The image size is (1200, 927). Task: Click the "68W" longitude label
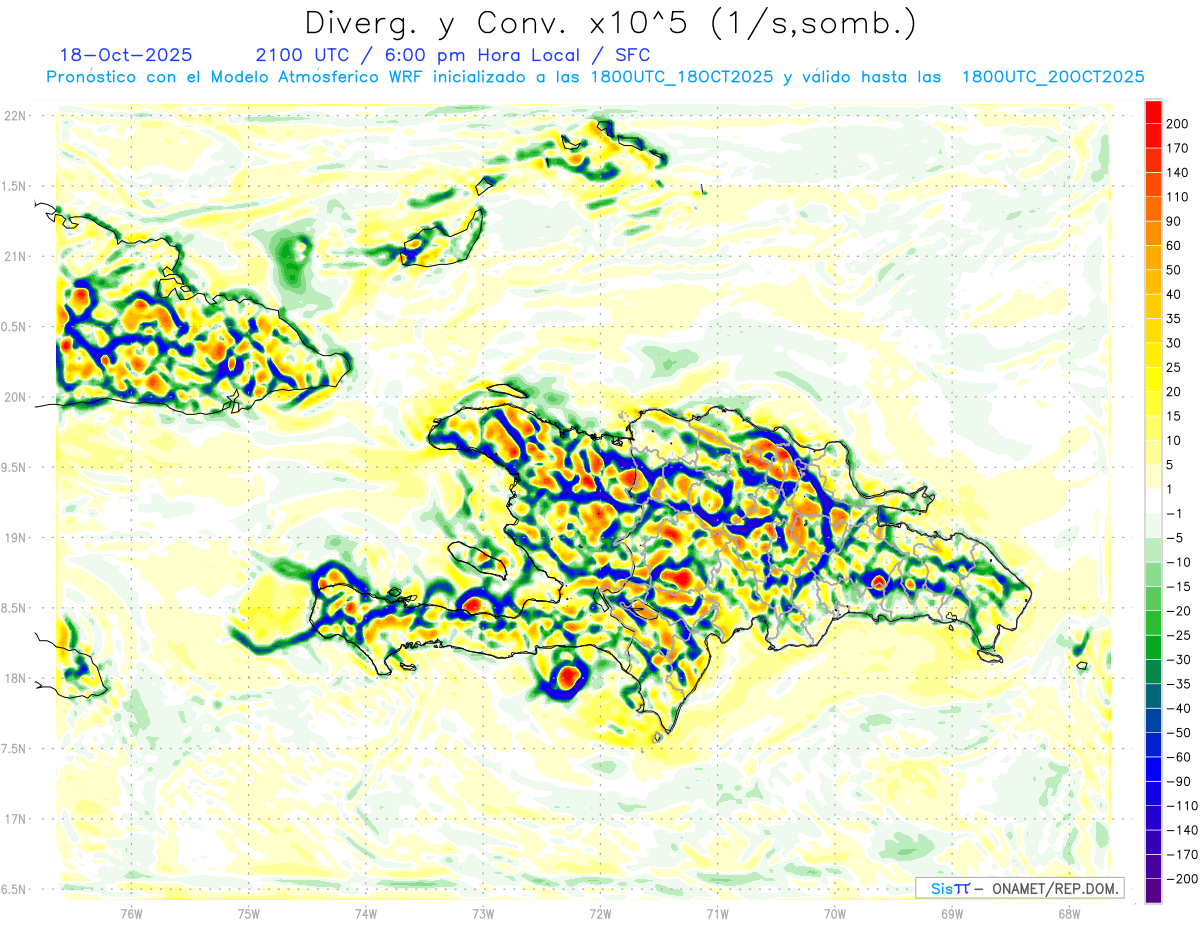tap(1069, 914)
